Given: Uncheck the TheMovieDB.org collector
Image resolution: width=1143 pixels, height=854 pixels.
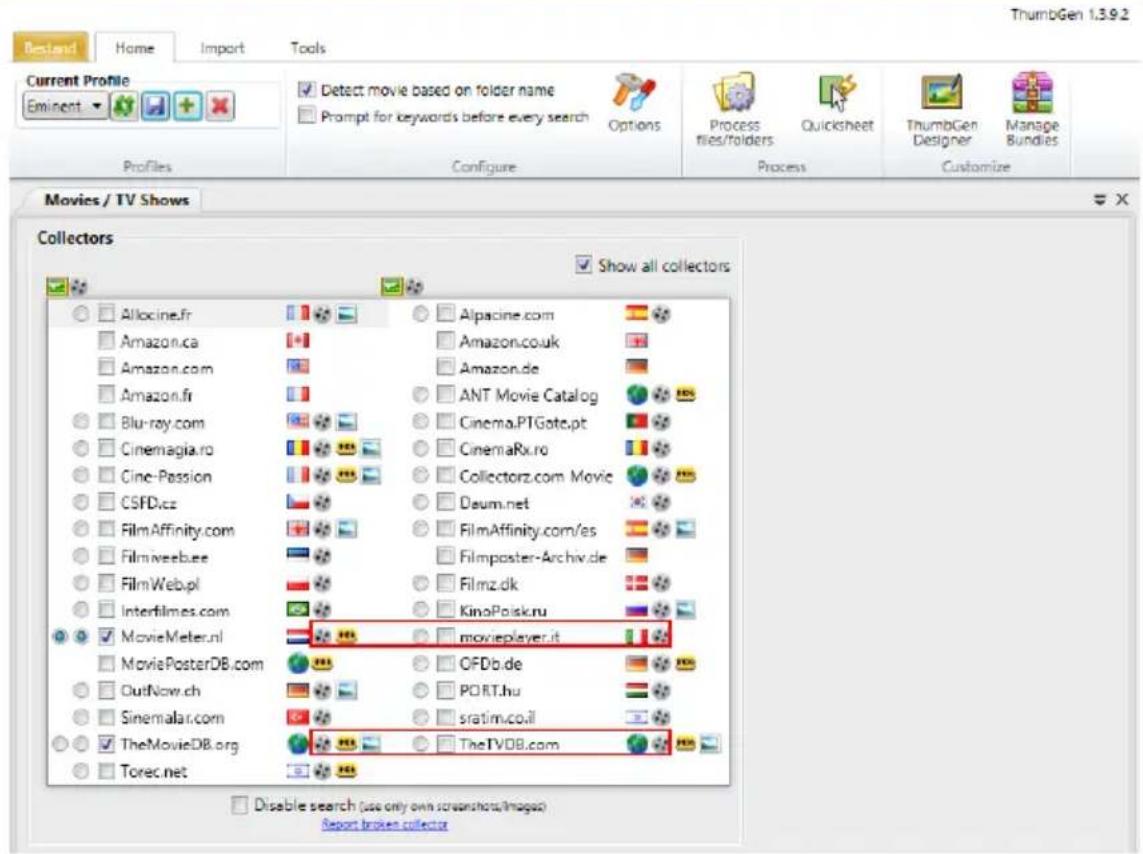Looking at the screenshot, I should click(106, 744).
